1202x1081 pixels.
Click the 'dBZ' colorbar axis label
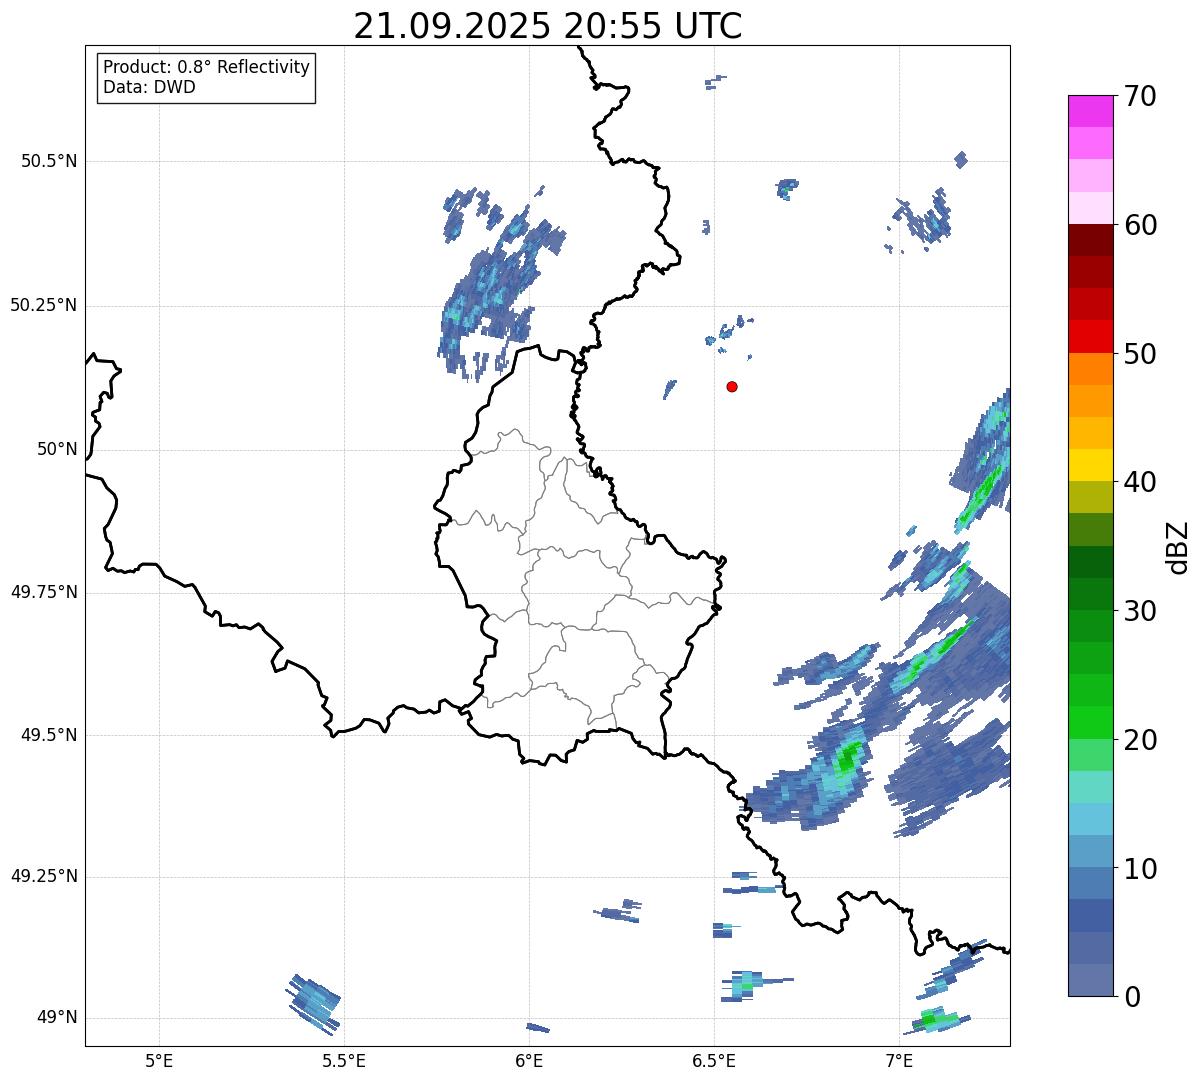(1178, 546)
